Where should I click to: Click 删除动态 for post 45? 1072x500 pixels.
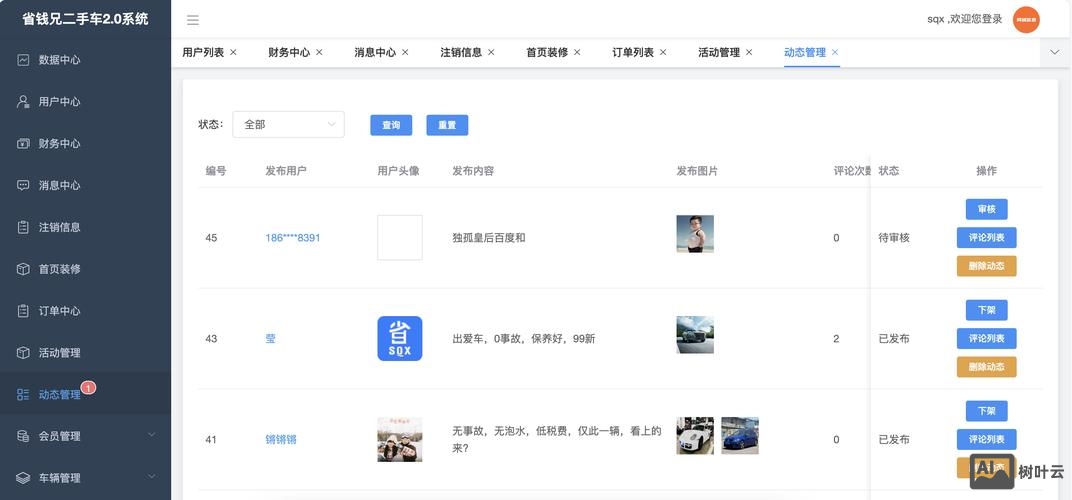[x=987, y=266]
